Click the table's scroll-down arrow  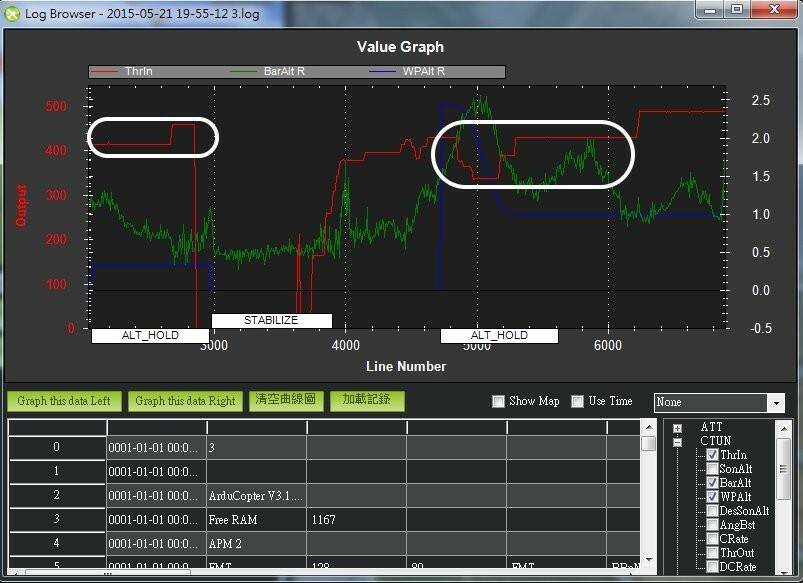pos(648,560)
